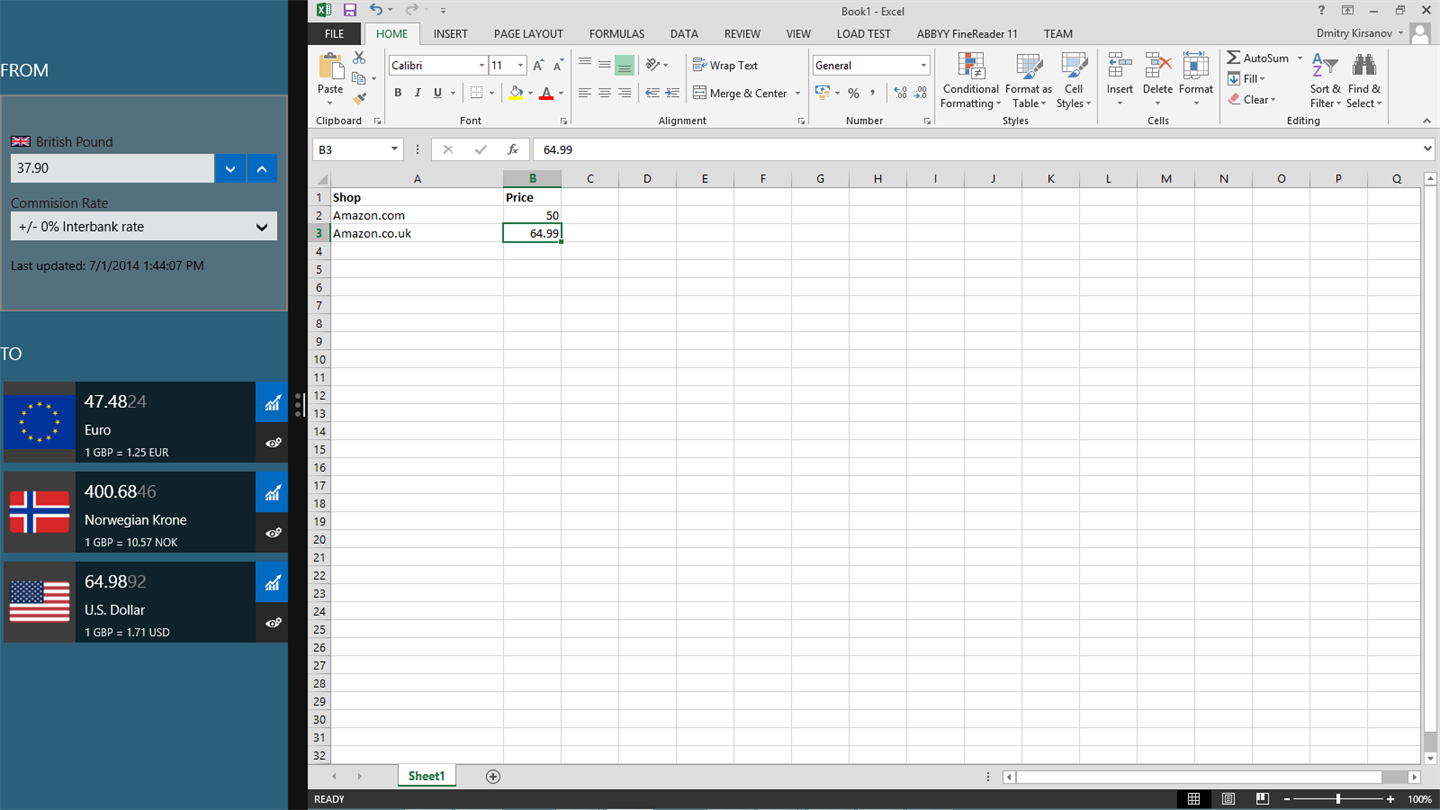Screen dimensions: 1440x810
Task: Click the Page Layout view icon in status bar
Action: click(x=1228, y=799)
